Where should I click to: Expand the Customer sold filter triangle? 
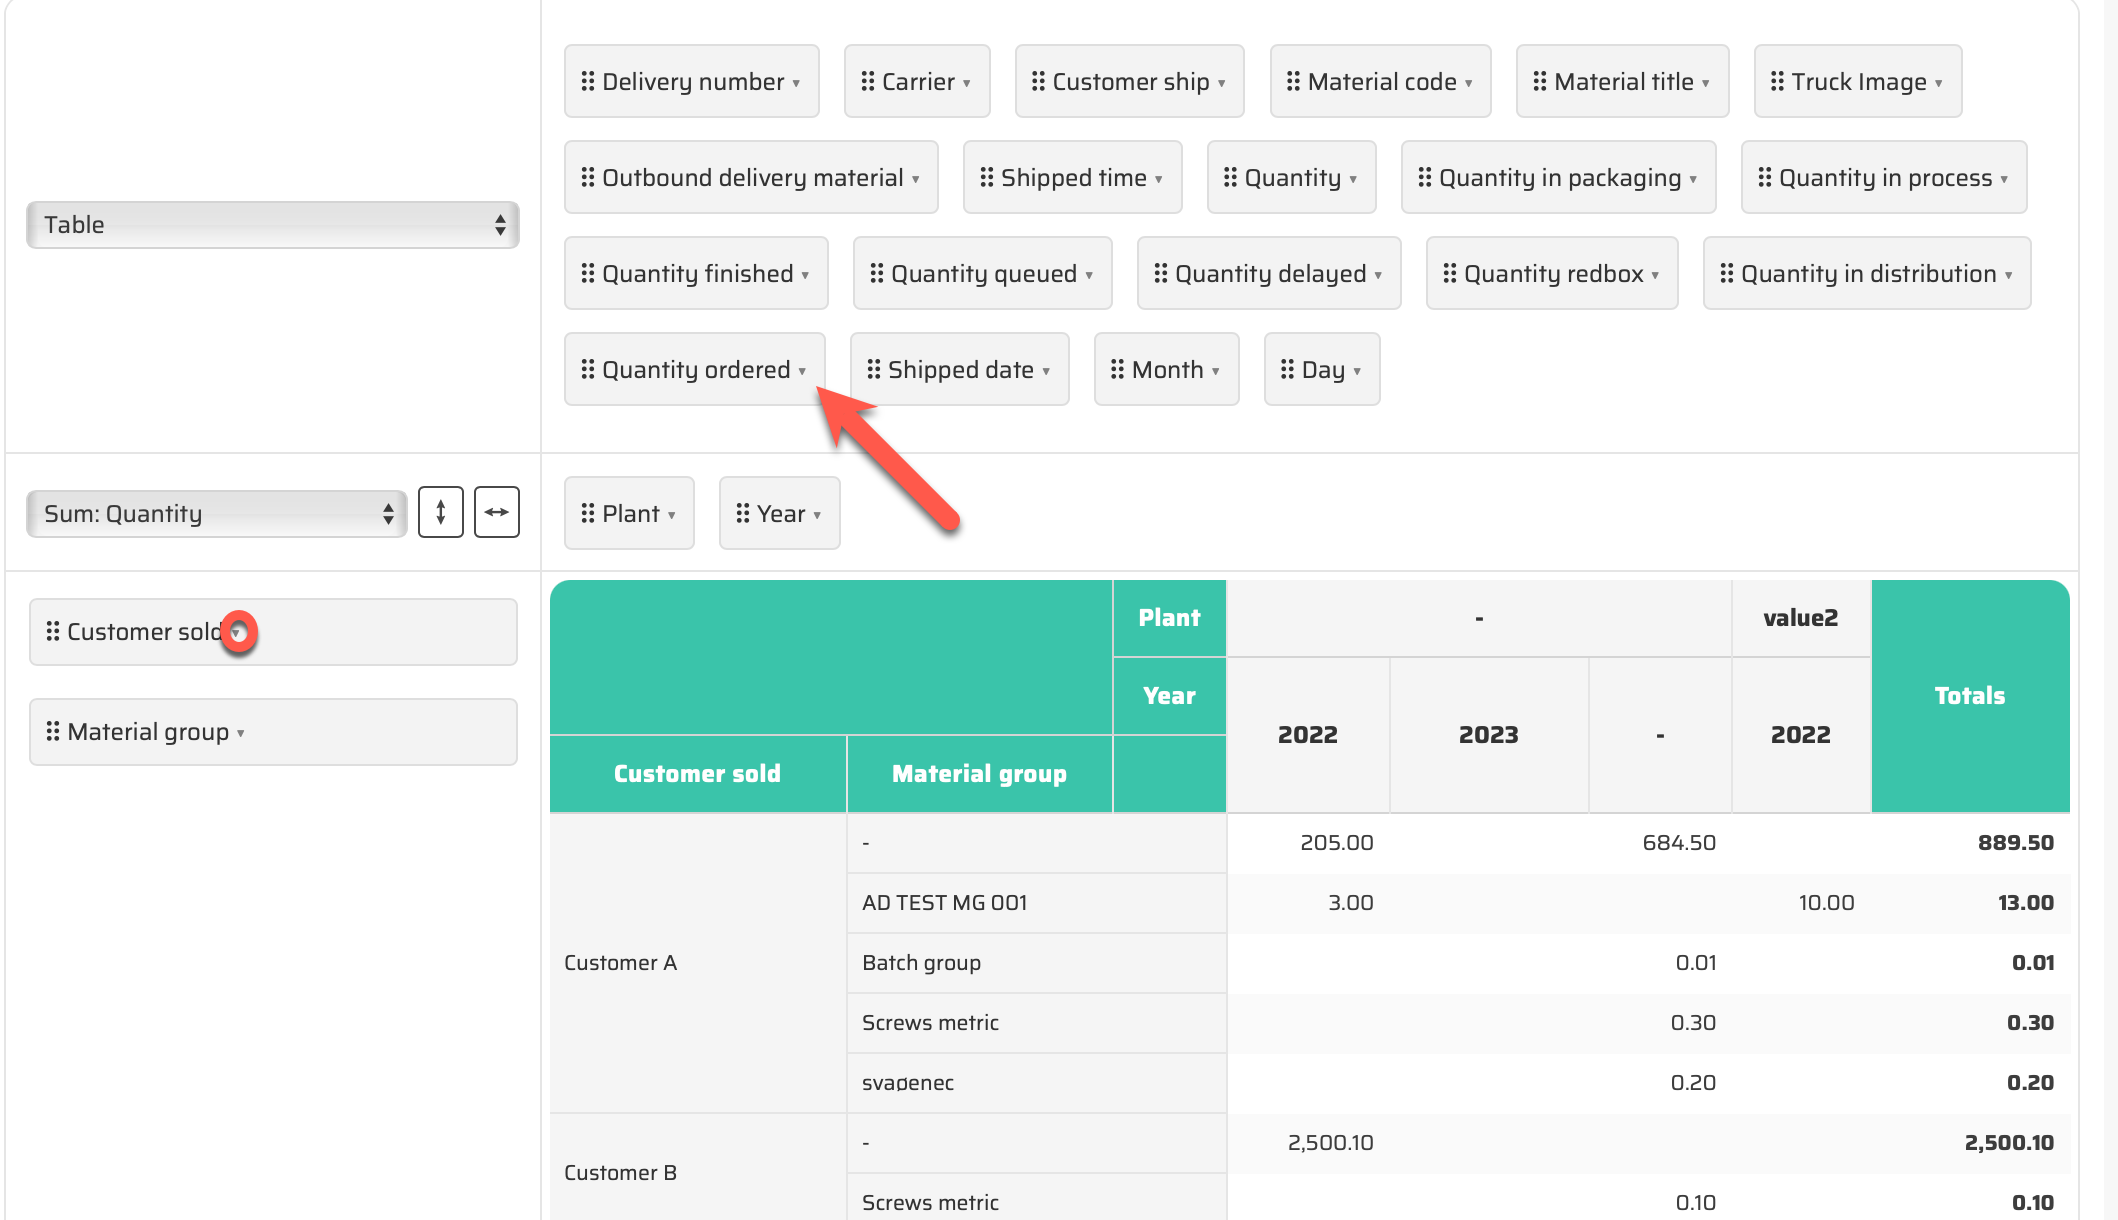tap(238, 633)
